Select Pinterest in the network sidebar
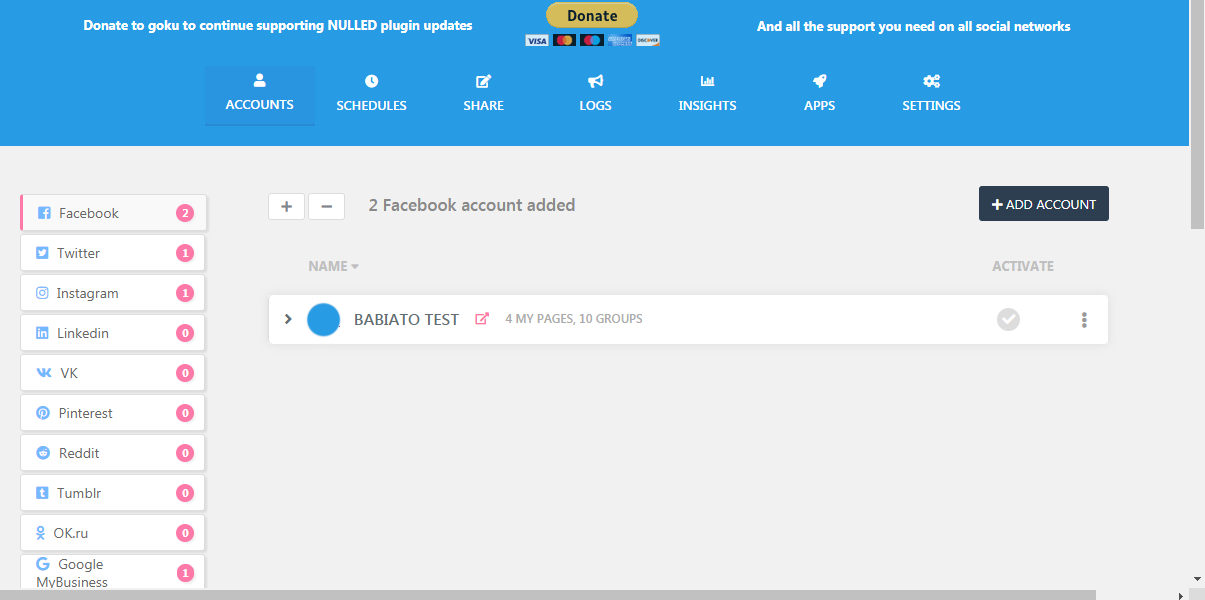This screenshot has width=1205, height=600. point(113,413)
